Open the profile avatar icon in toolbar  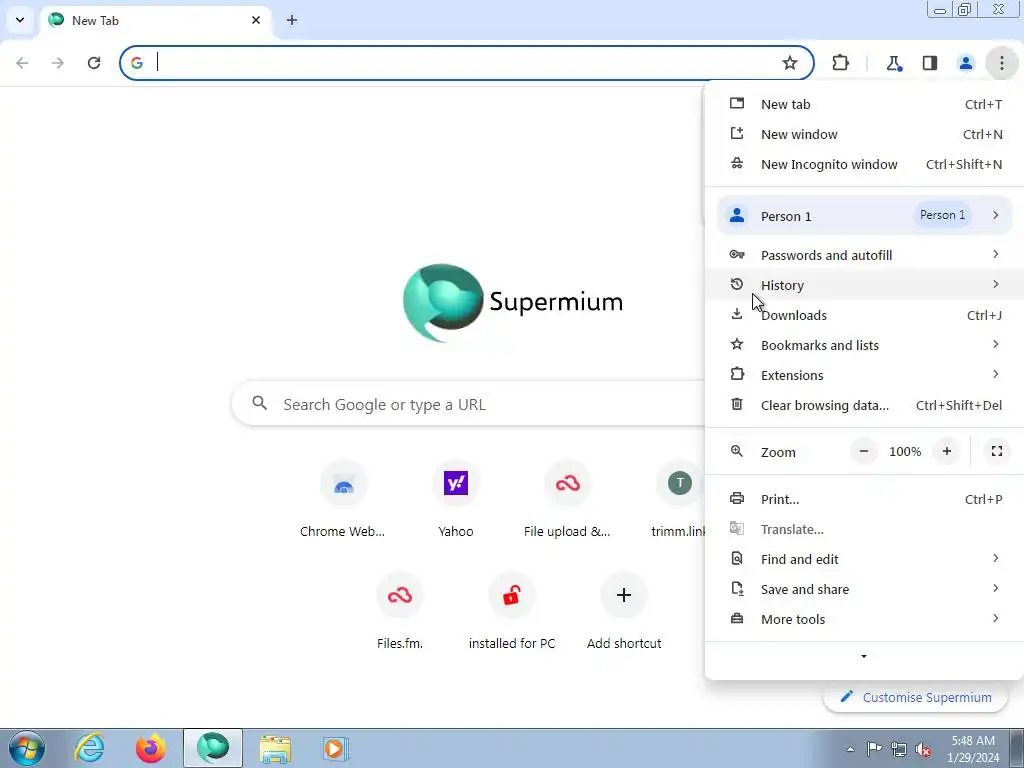[965, 63]
